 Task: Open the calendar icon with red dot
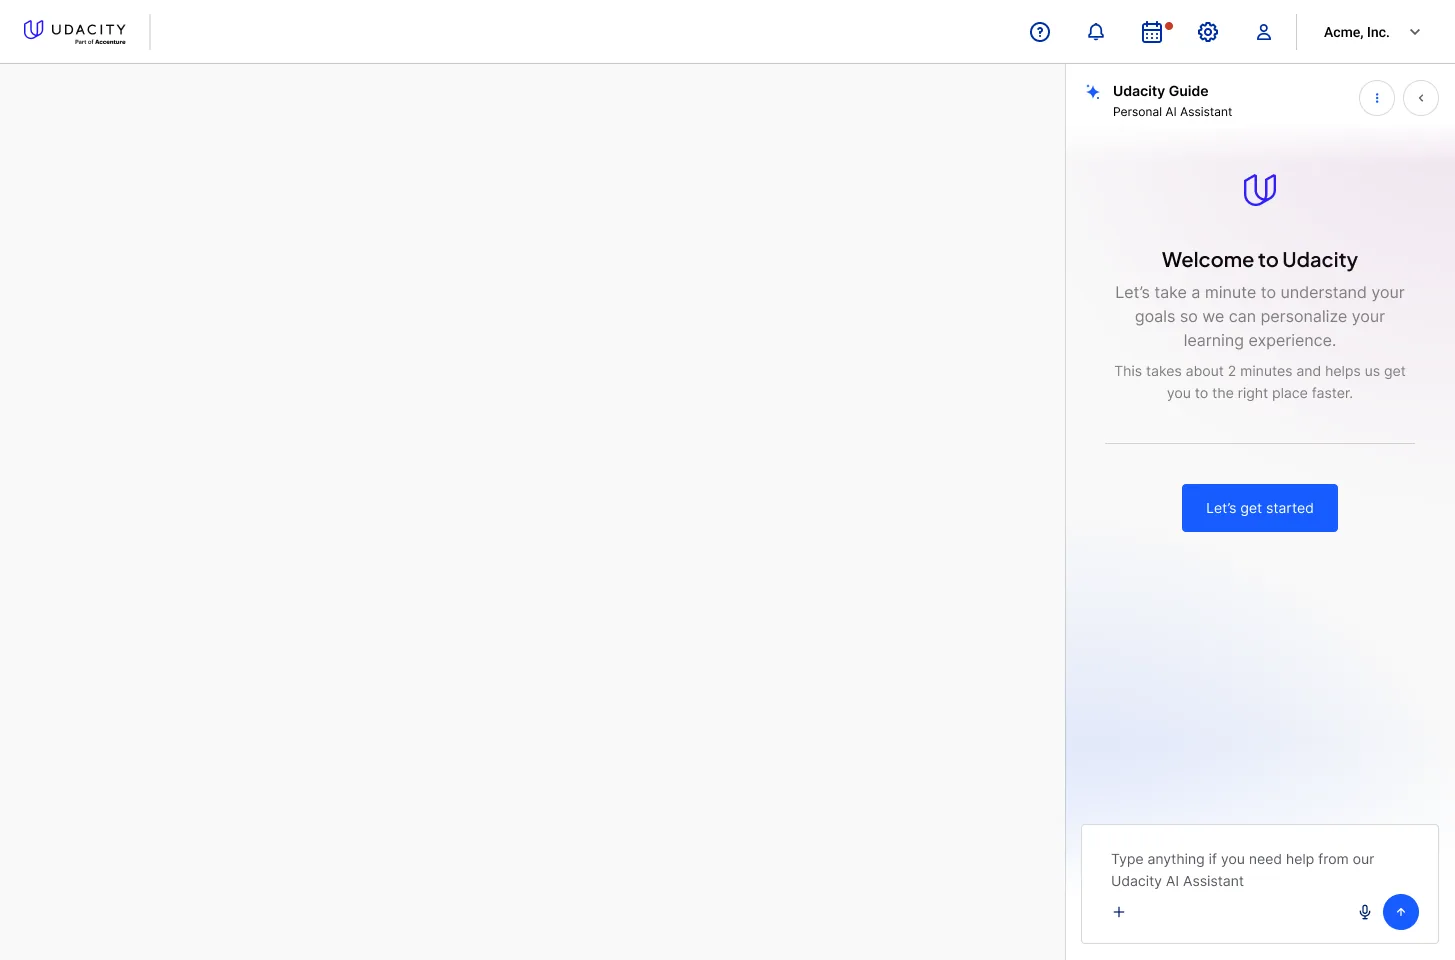click(1153, 32)
